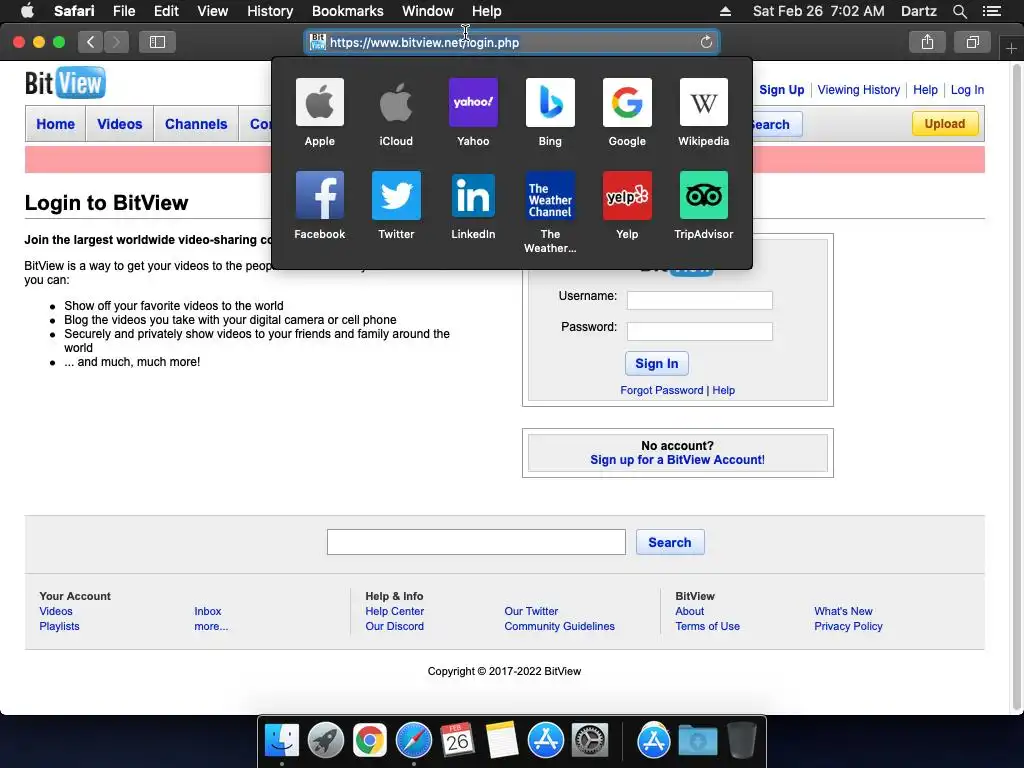Focus the Password field

coord(699,331)
